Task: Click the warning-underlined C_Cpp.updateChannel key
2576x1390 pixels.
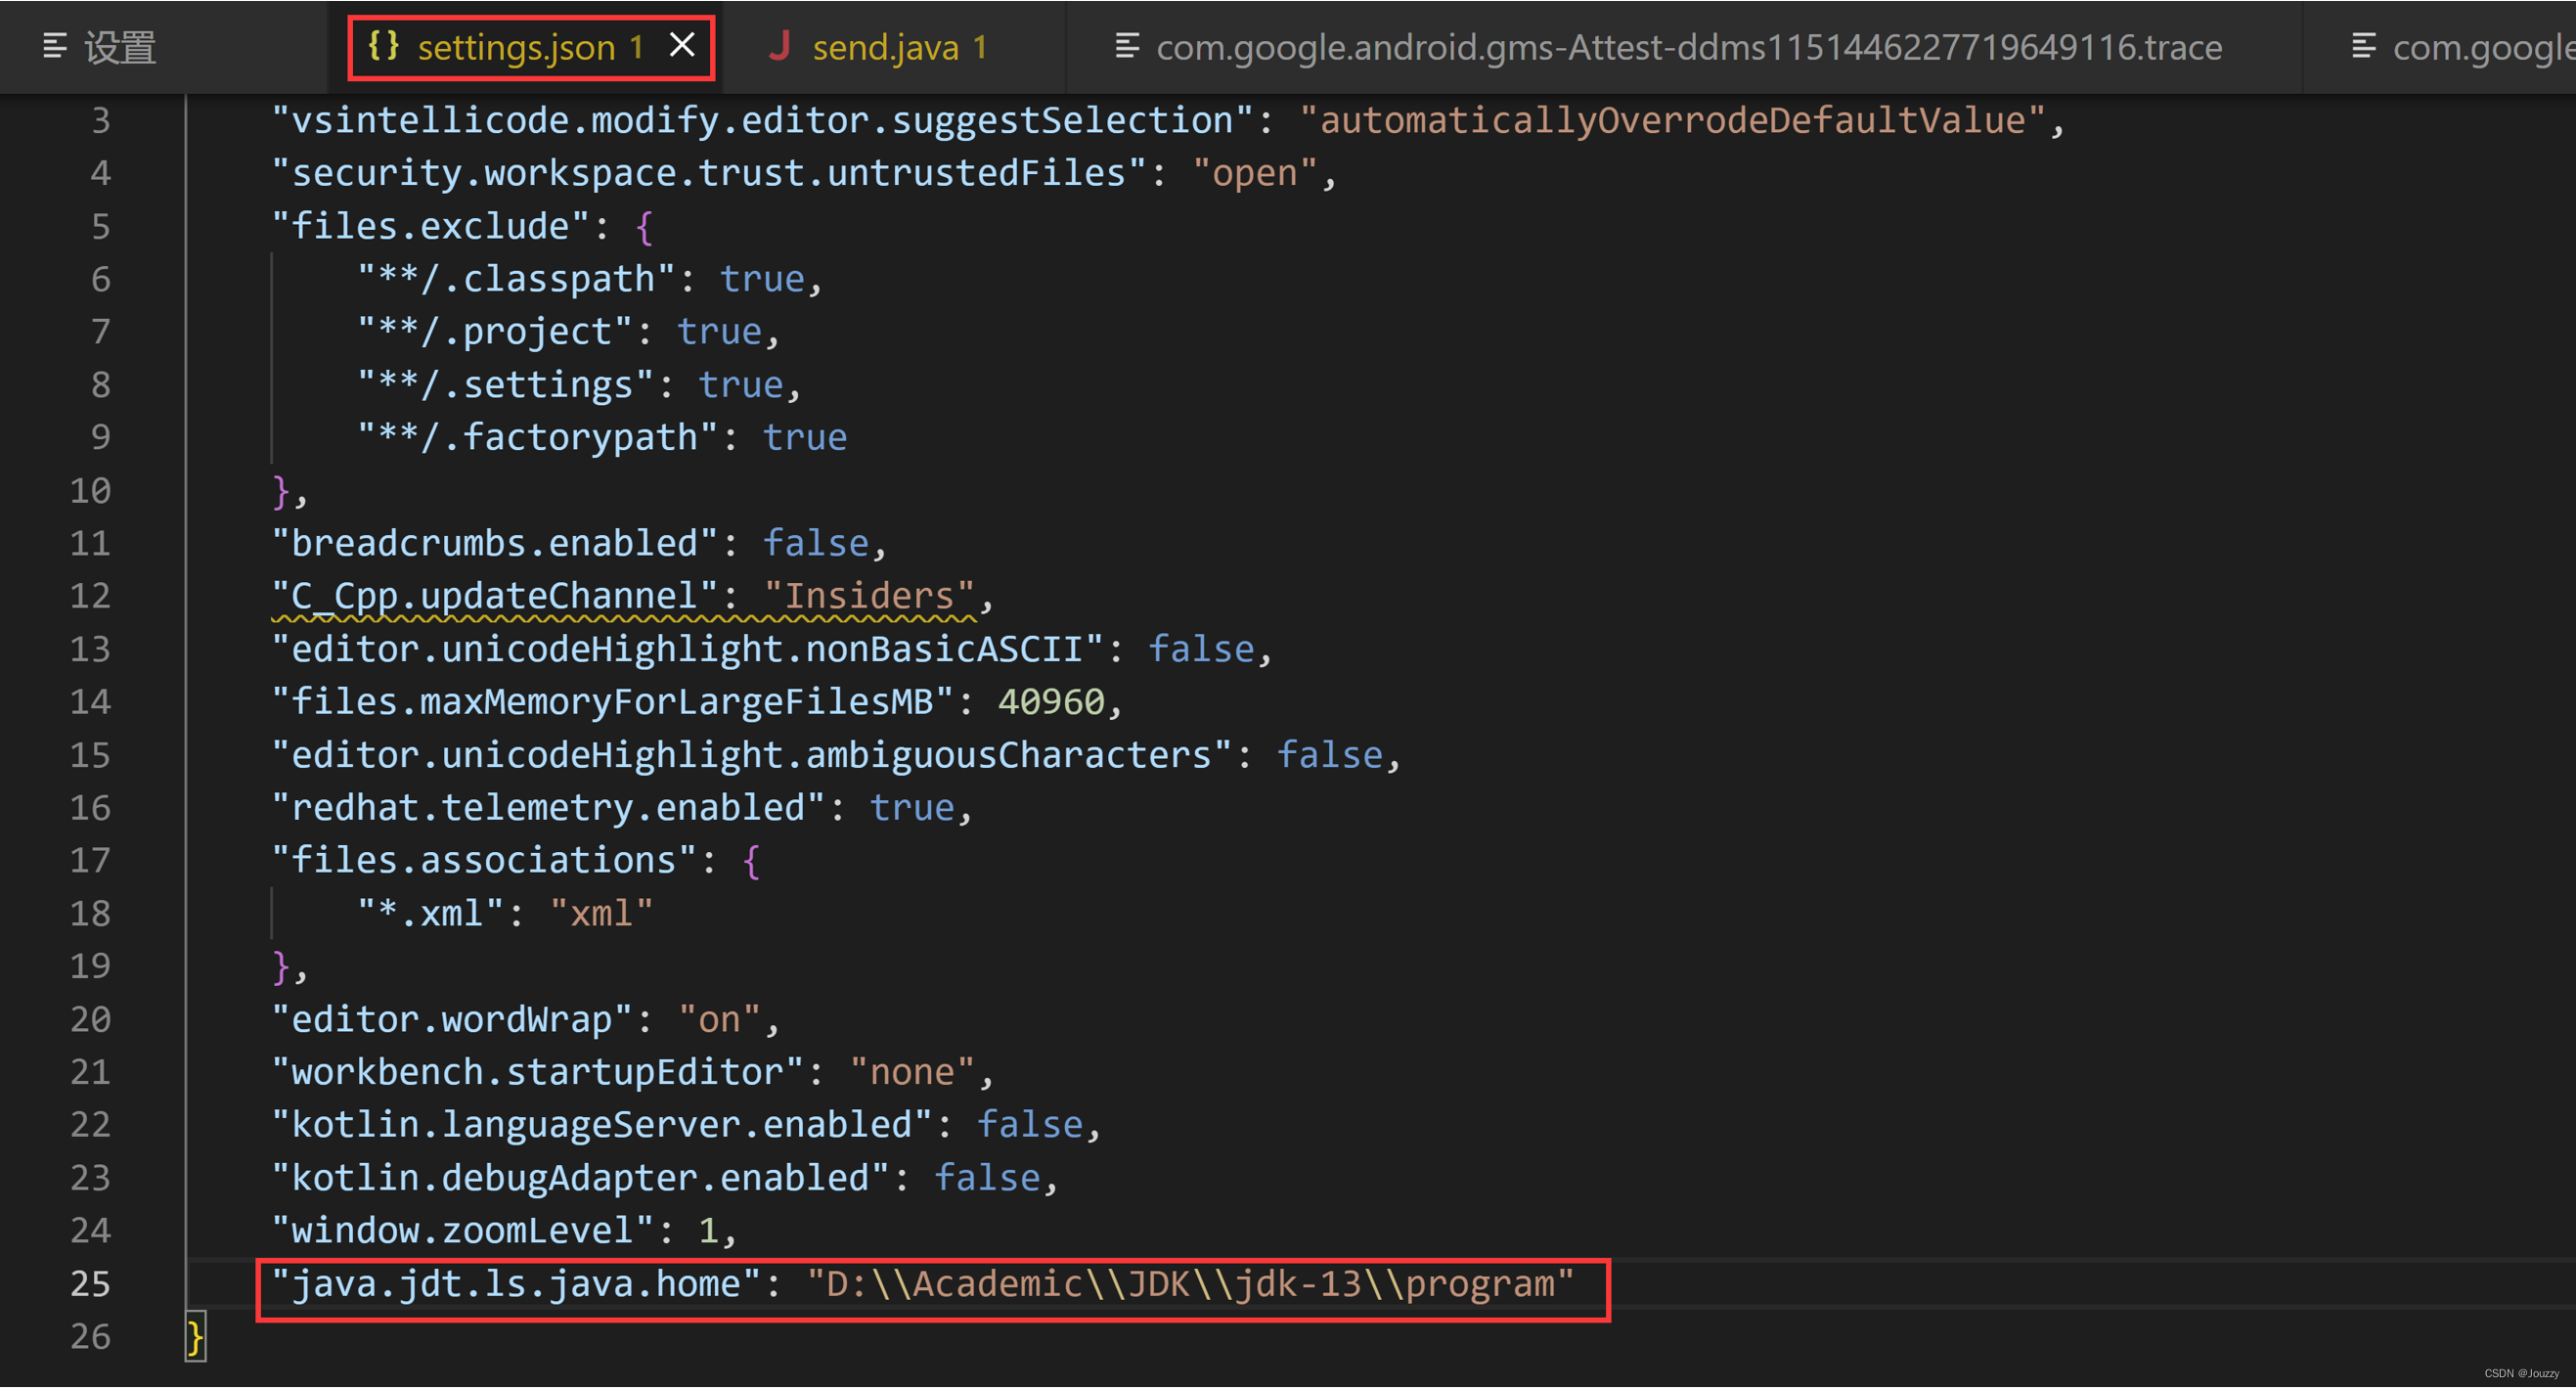Action: [x=495, y=597]
